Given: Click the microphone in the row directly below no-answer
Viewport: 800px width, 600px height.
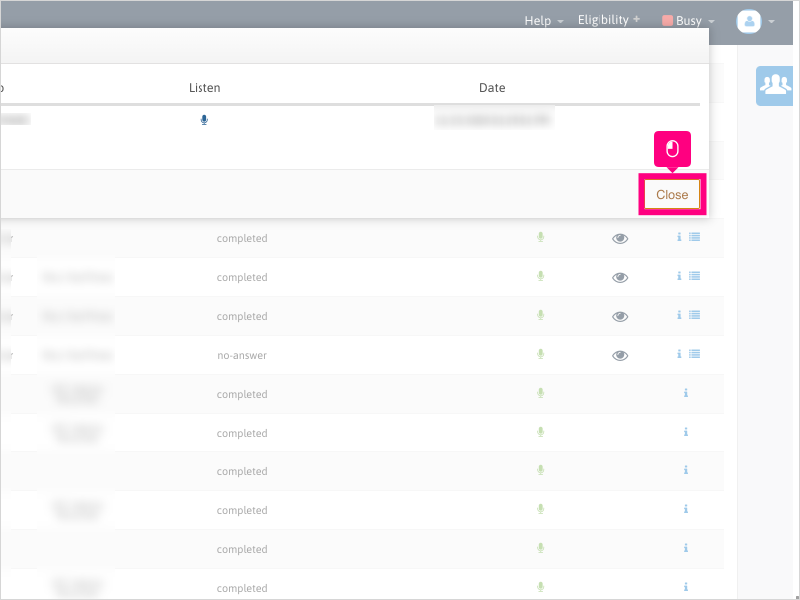Looking at the screenshot, I should (x=540, y=393).
